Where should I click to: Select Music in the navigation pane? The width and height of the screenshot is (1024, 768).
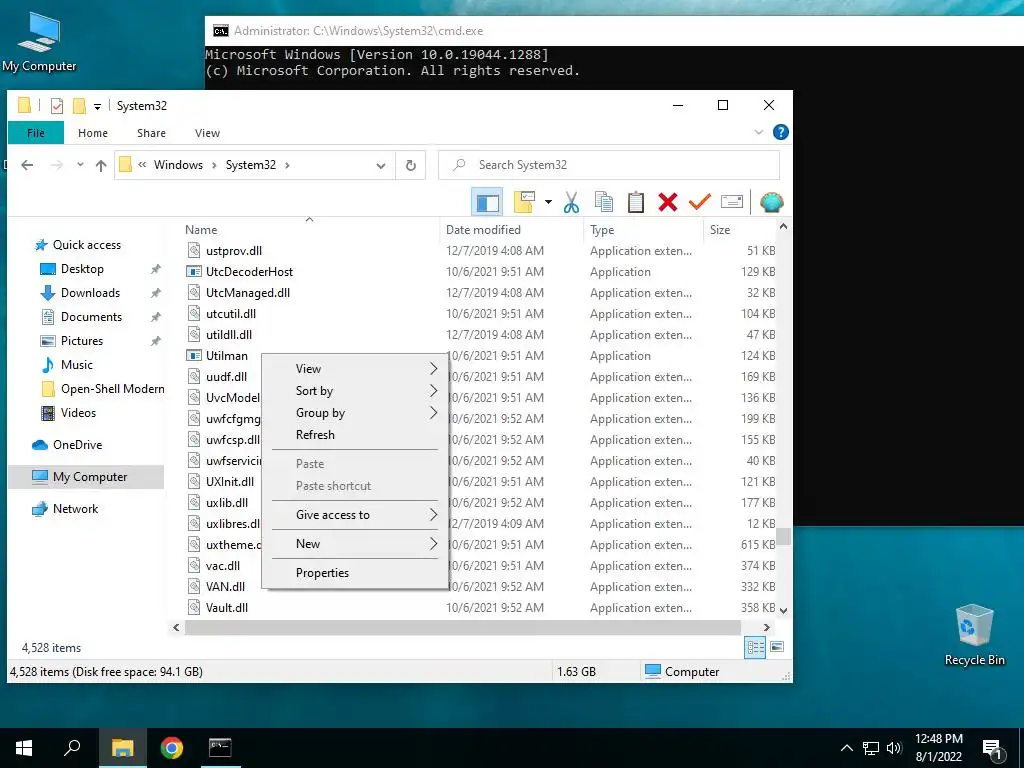(76, 365)
